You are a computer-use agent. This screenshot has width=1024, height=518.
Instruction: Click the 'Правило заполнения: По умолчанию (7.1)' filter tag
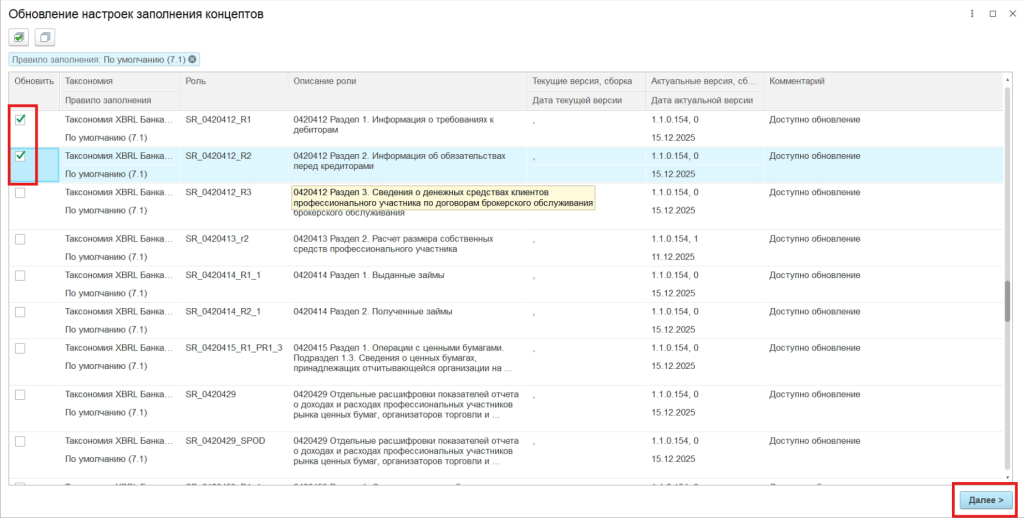click(x=98, y=60)
